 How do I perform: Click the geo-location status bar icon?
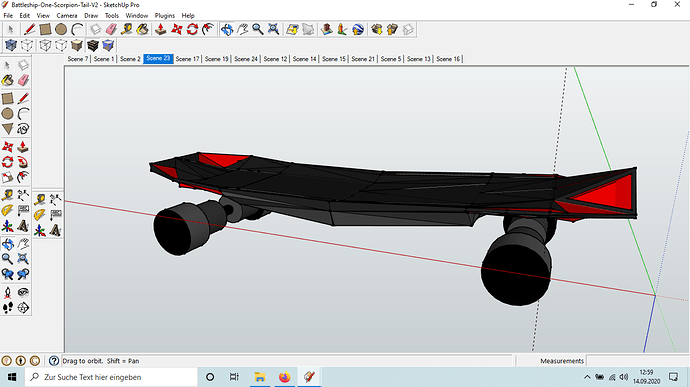(6, 361)
